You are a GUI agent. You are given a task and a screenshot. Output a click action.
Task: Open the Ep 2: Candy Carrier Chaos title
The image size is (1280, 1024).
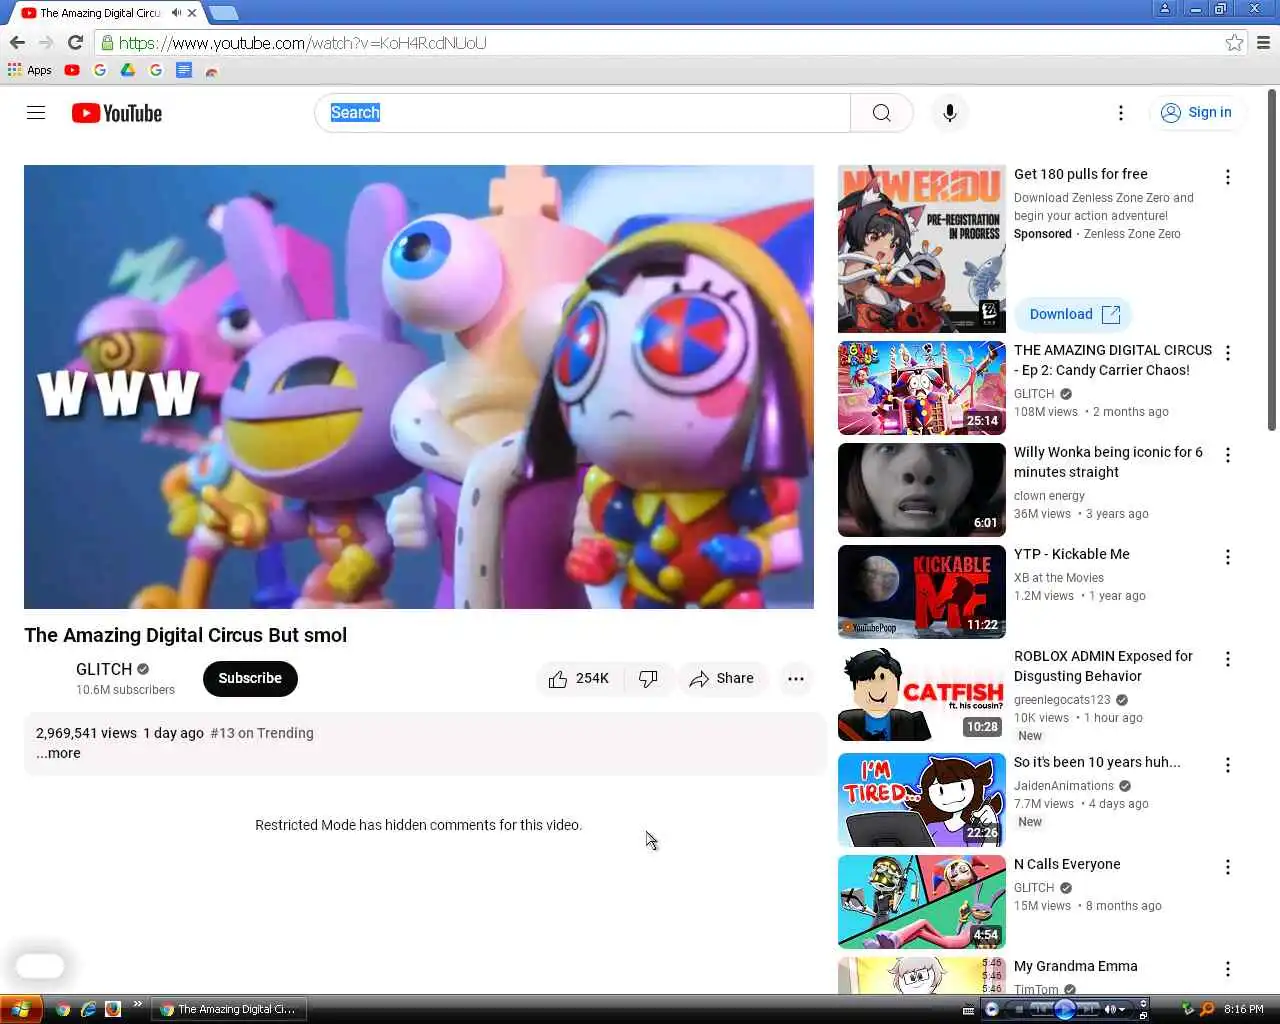point(1113,360)
